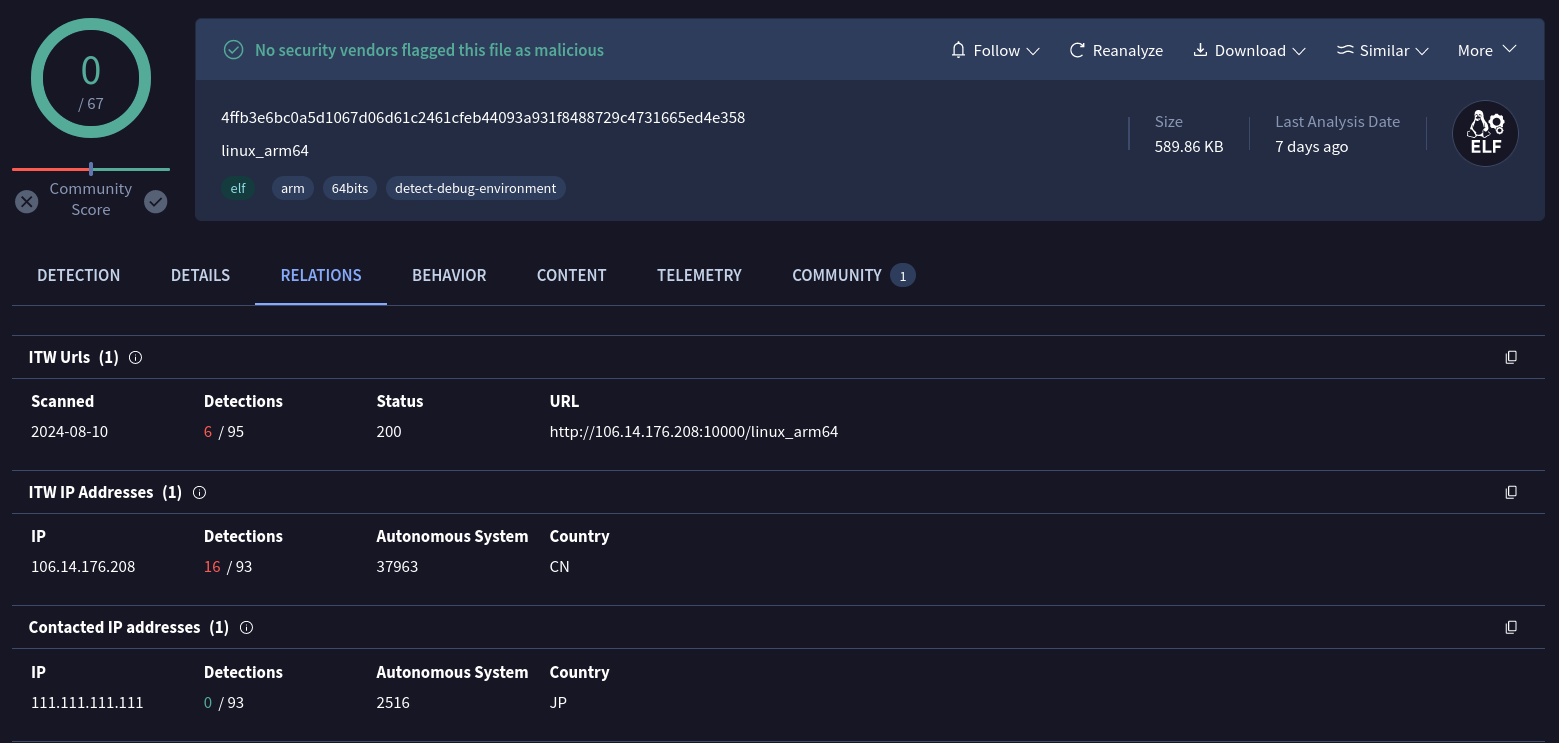1559x743 pixels.
Task: Click autonomous system 2516
Action: (393, 702)
